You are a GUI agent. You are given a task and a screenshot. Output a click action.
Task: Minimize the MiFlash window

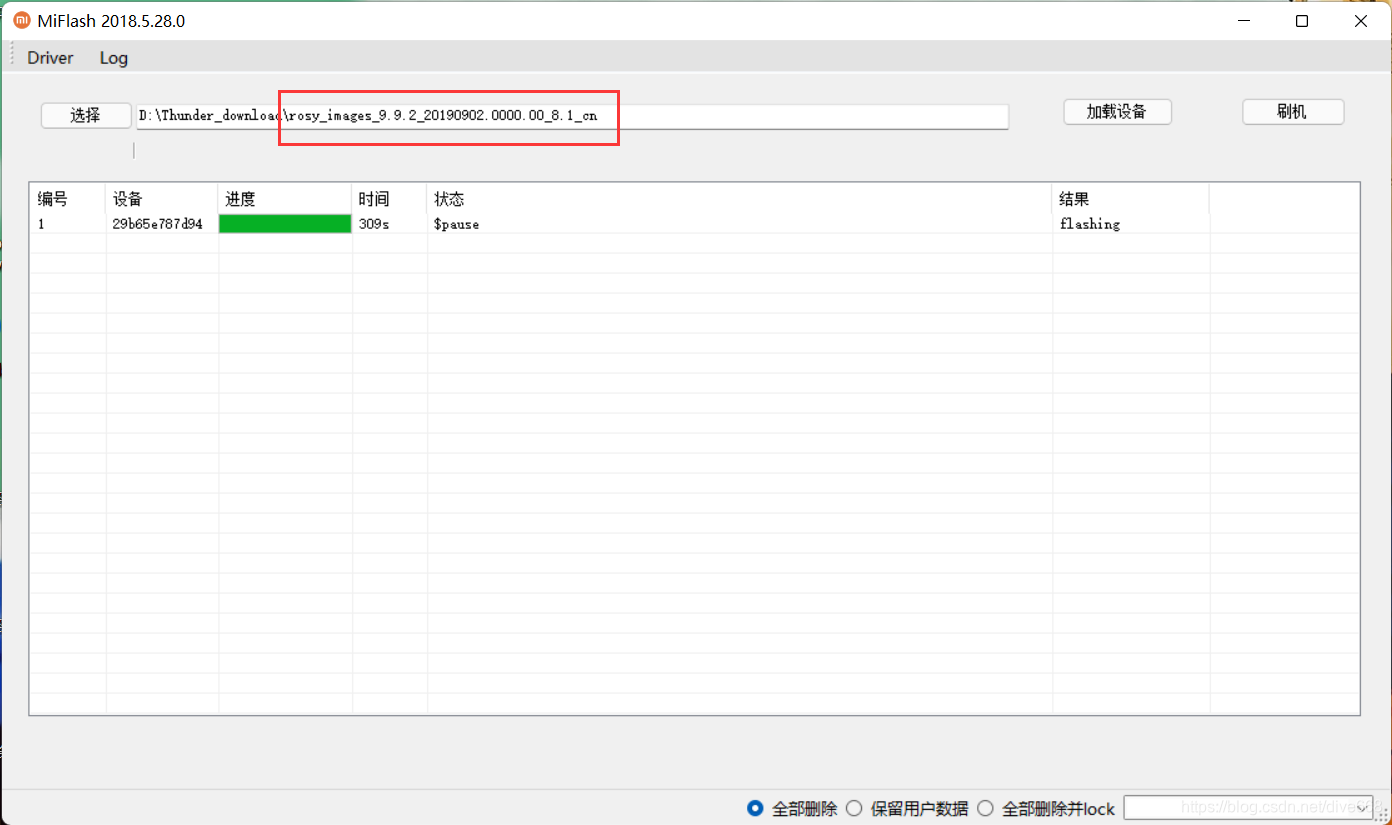pos(1244,21)
